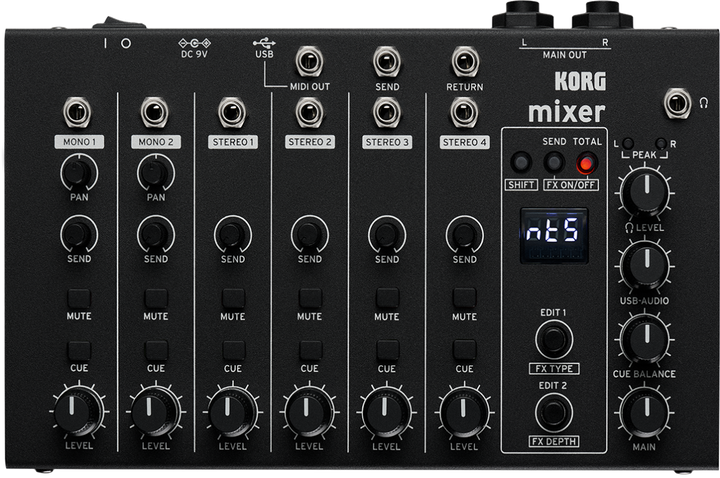
Task: Click the MONO 2 SEND knob
Action: click(x=156, y=234)
